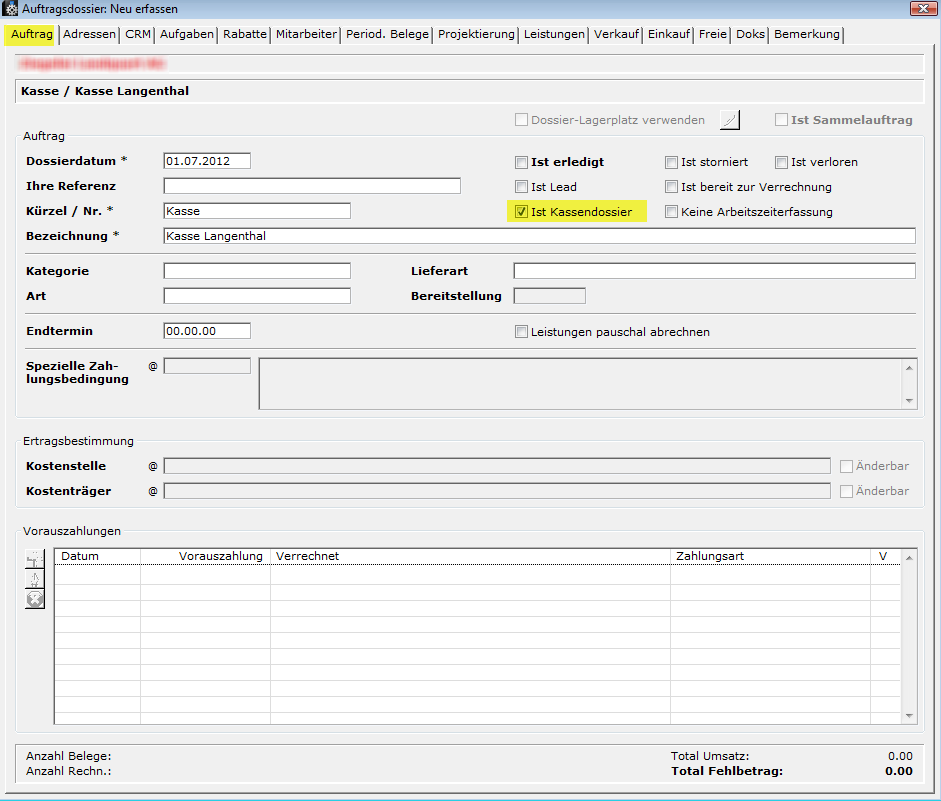941x801 pixels.
Task: Uncheck the Ist Kassendossier checkbox
Action: [521, 212]
